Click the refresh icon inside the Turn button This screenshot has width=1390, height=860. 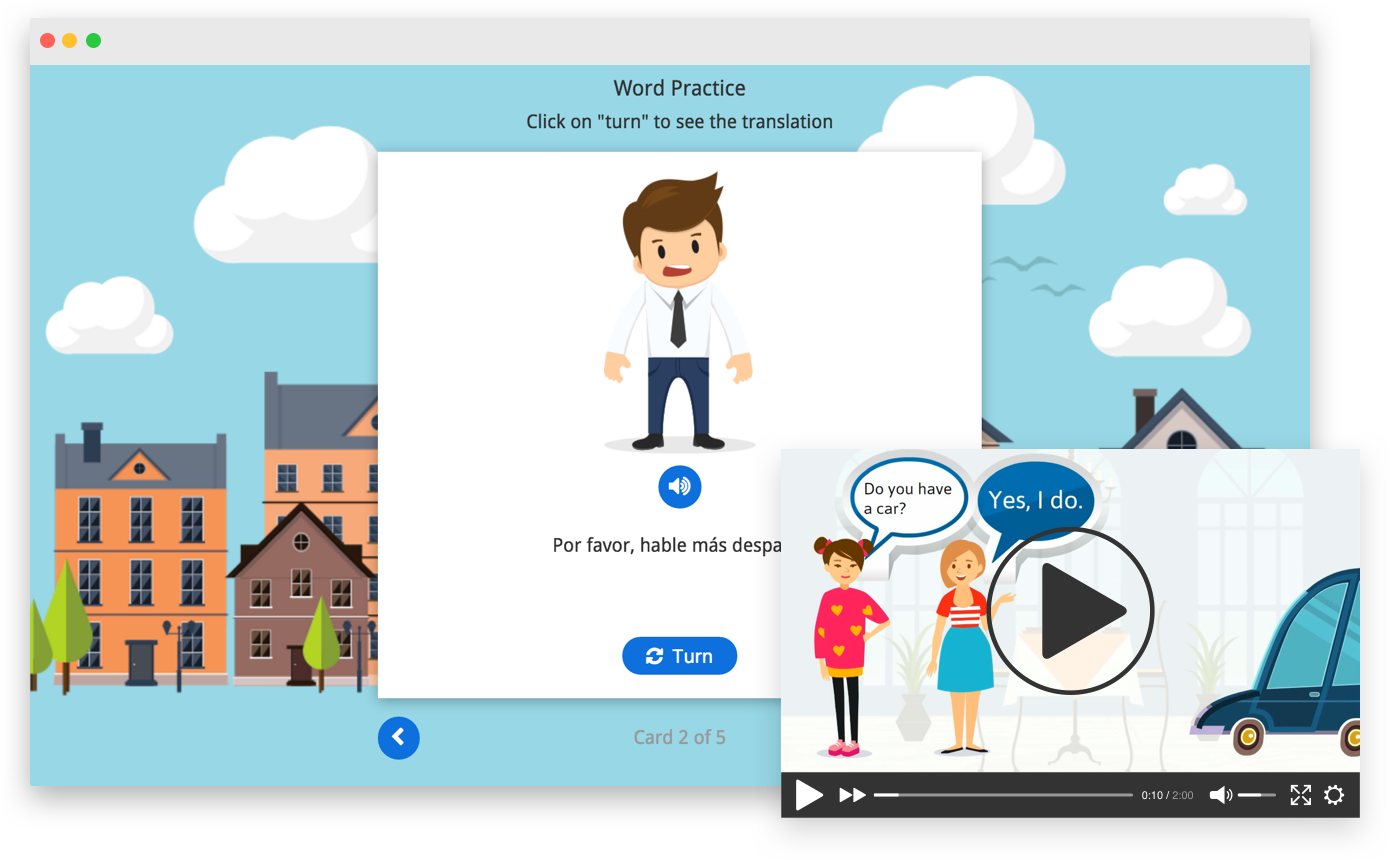655,655
